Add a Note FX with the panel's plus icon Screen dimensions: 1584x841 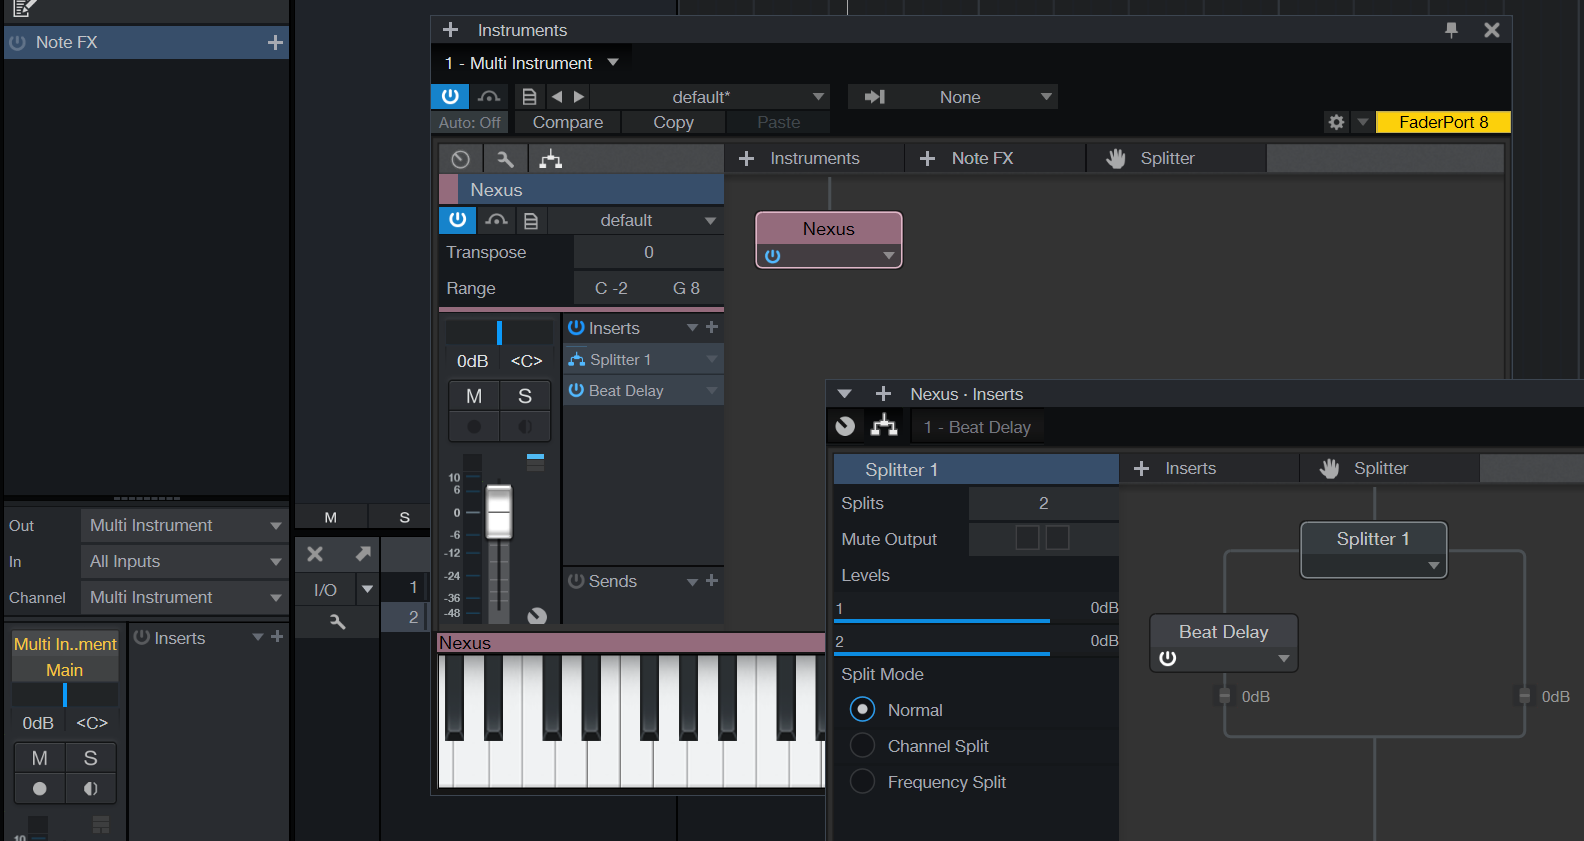point(275,43)
